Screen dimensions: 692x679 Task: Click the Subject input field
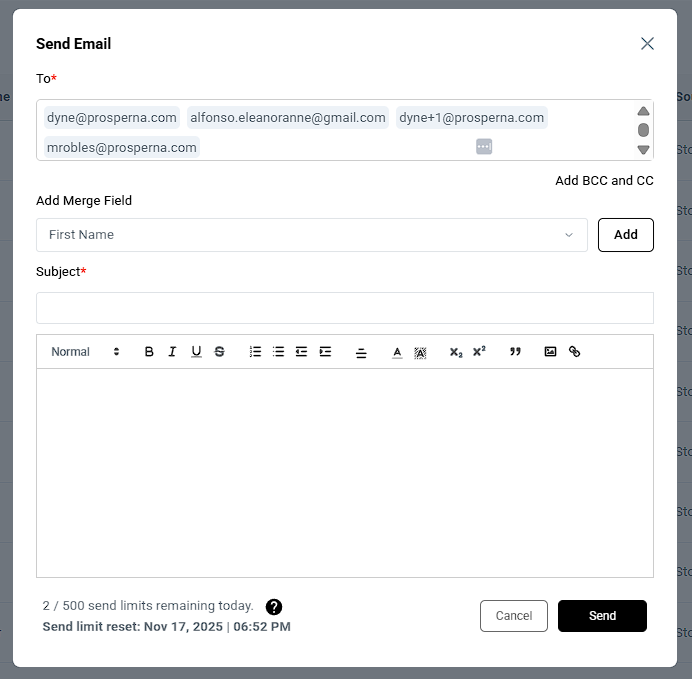click(345, 308)
